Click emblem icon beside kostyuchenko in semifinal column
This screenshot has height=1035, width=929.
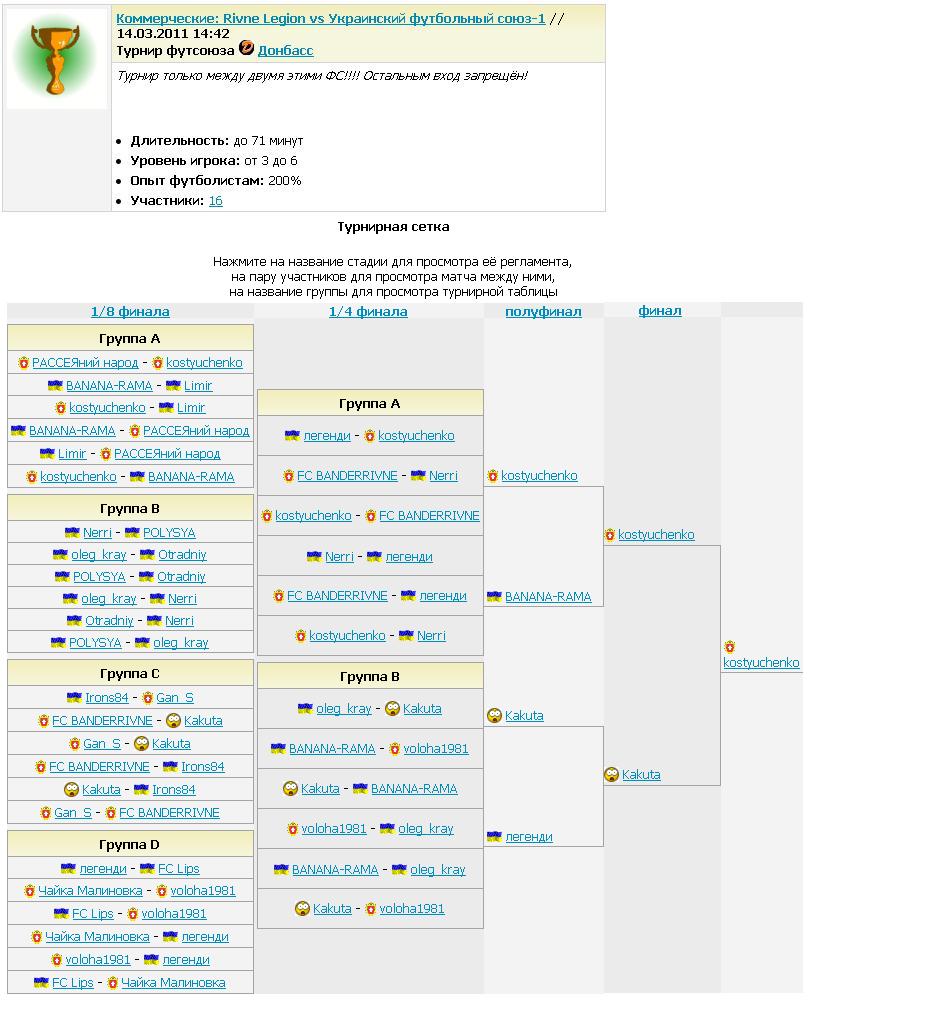[x=493, y=476]
